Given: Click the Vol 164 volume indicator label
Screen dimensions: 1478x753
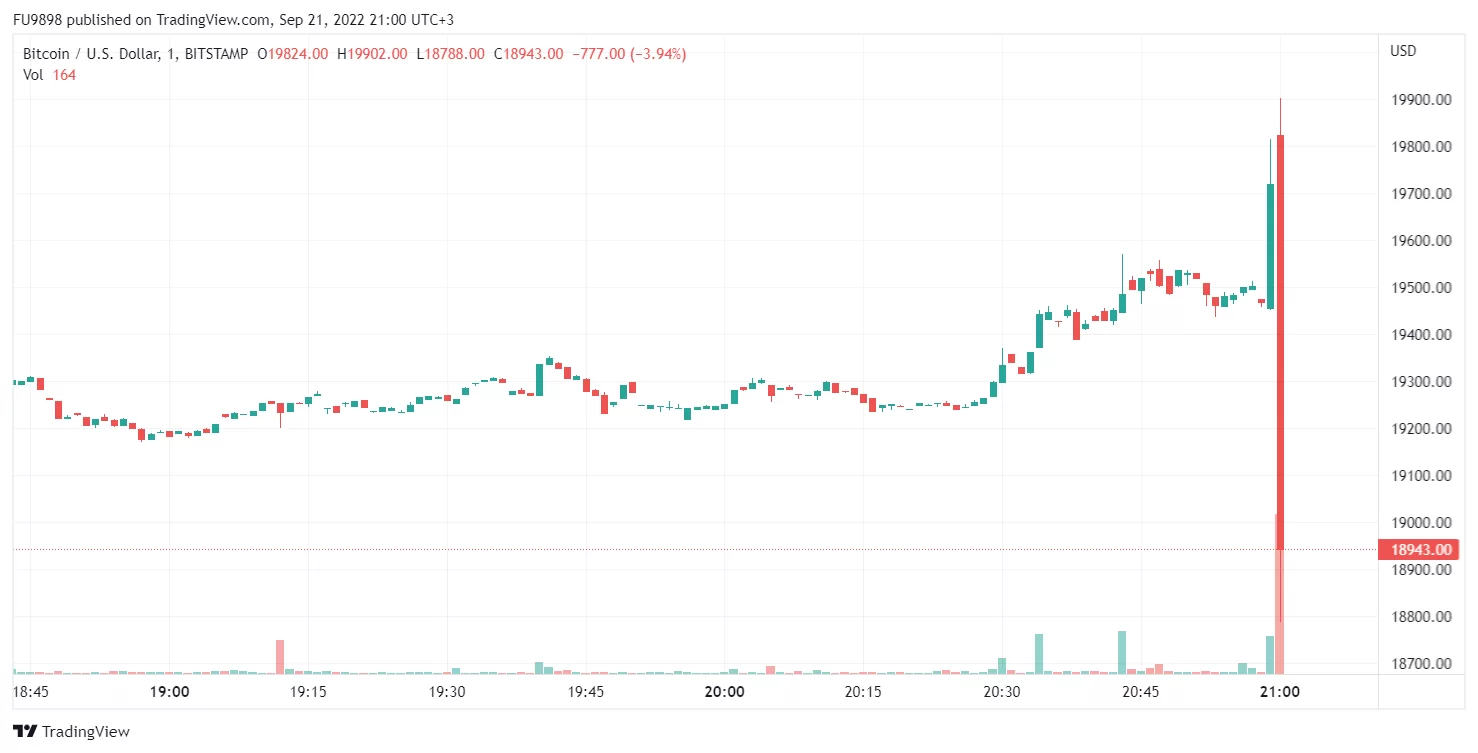Looking at the screenshot, I should [x=49, y=75].
